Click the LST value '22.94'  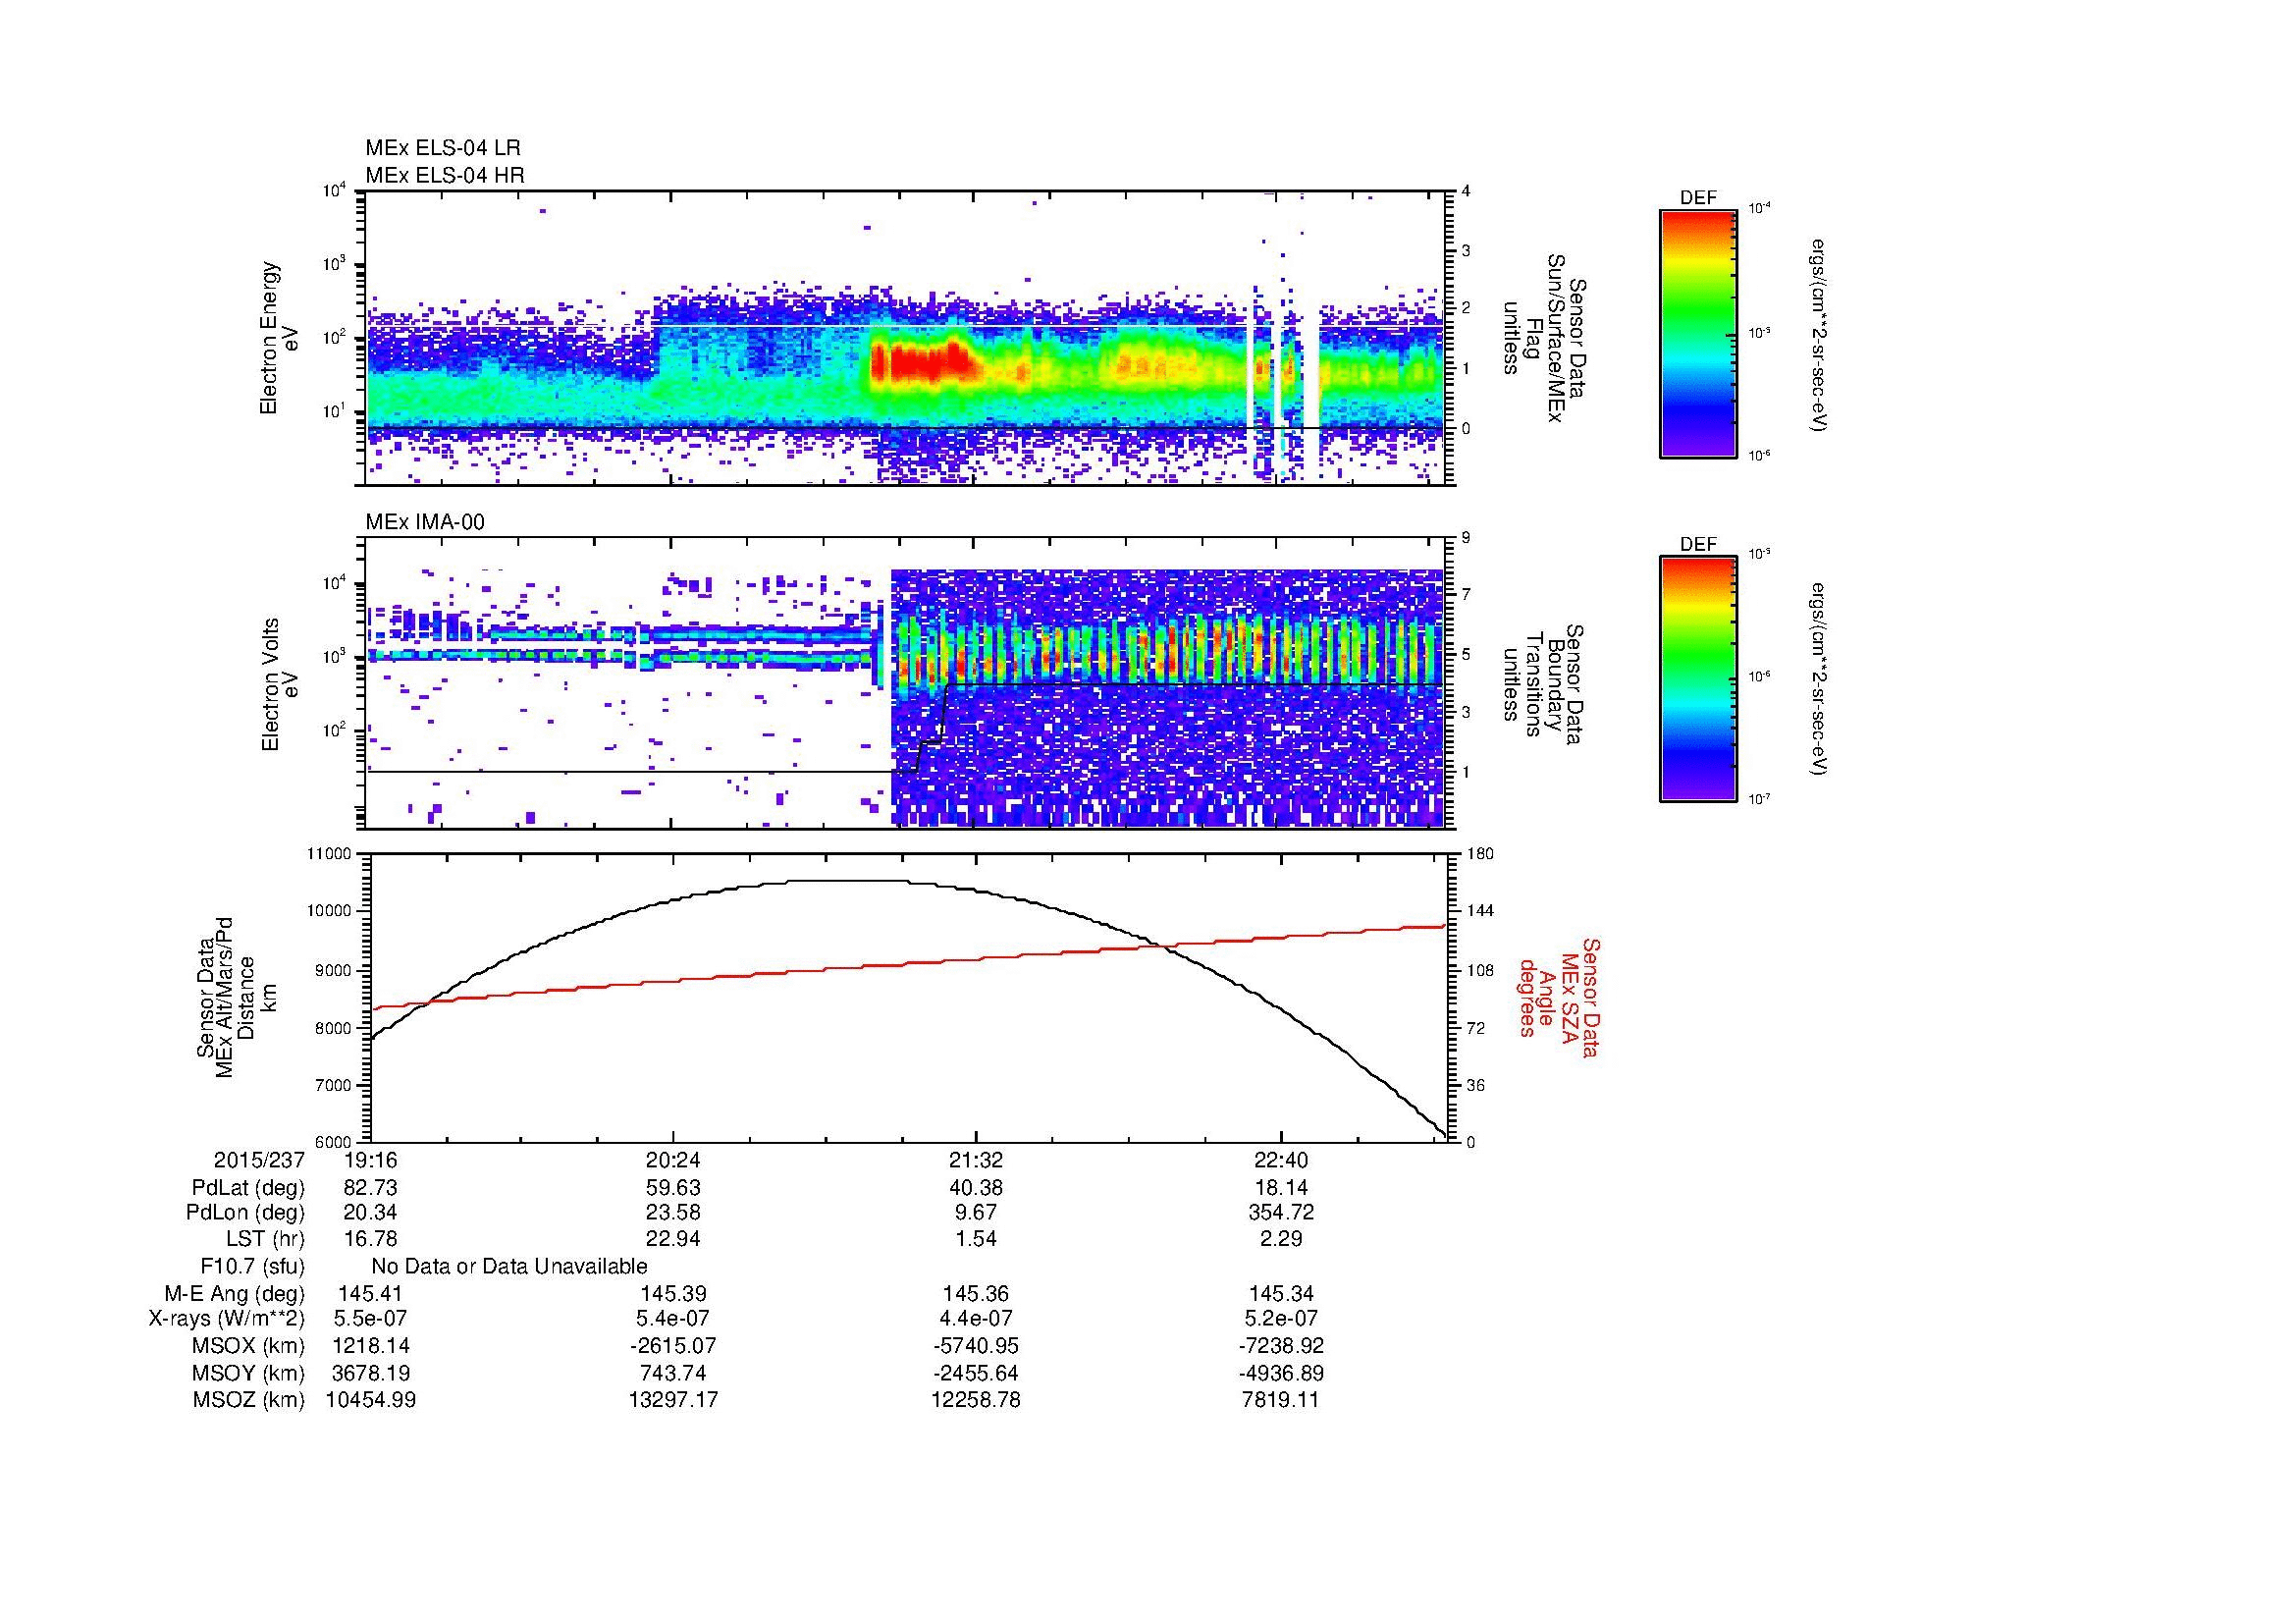(x=674, y=1239)
